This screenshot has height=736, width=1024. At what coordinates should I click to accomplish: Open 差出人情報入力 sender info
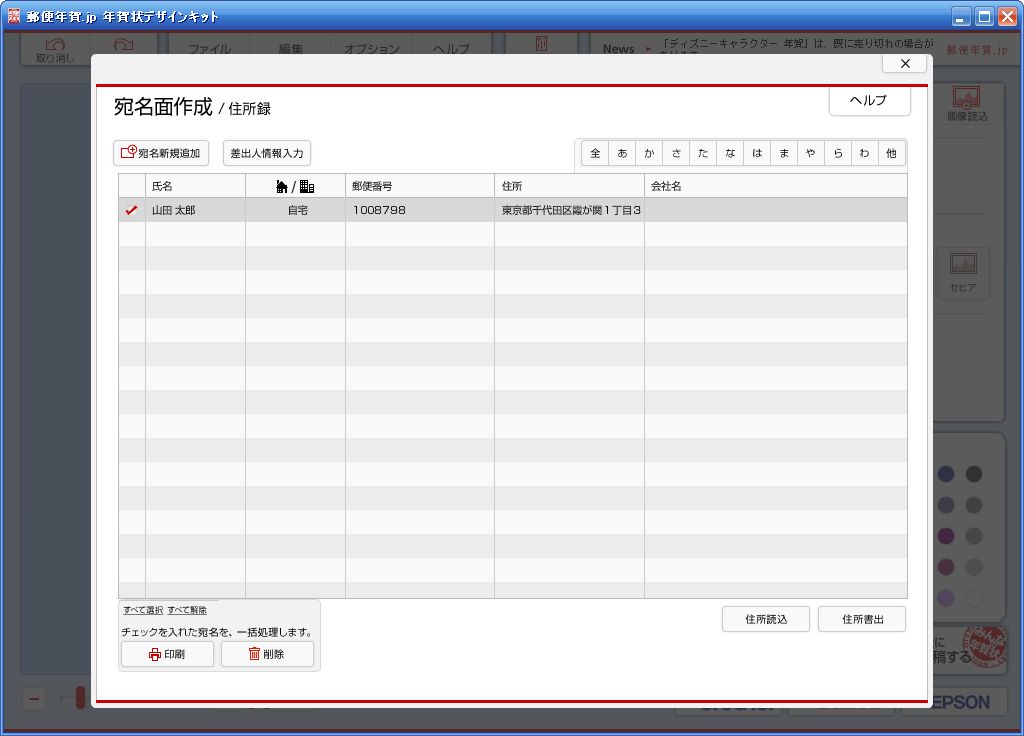pyautogui.click(x=266, y=153)
